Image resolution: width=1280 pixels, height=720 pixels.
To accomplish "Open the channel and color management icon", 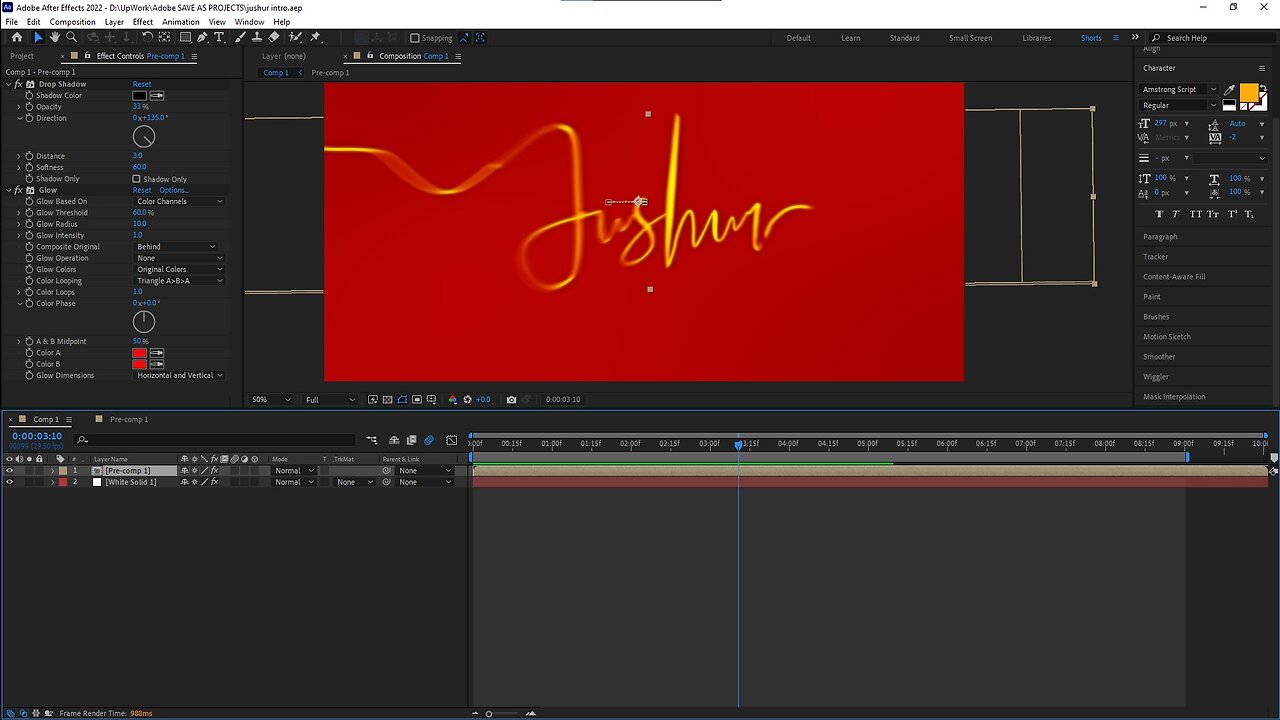I will pos(452,399).
